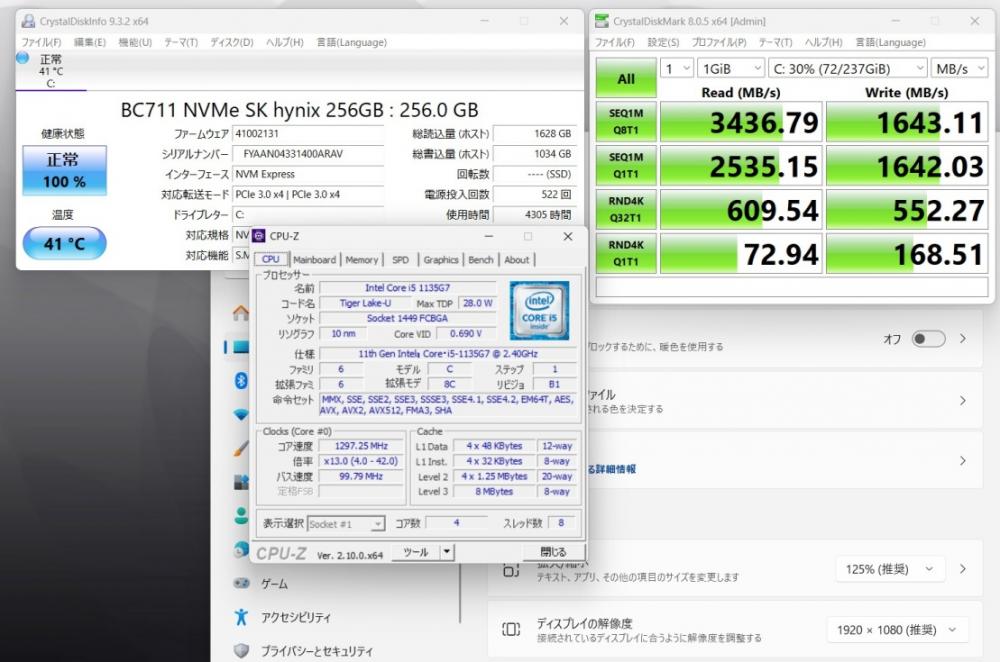
Task: Open the 1GiB test size dropdown
Action: pyautogui.click(x=731, y=68)
